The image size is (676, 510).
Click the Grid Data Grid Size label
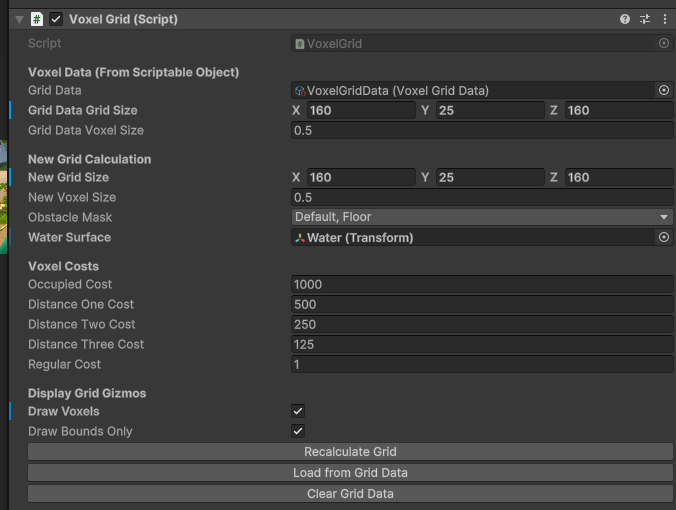coord(83,110)
